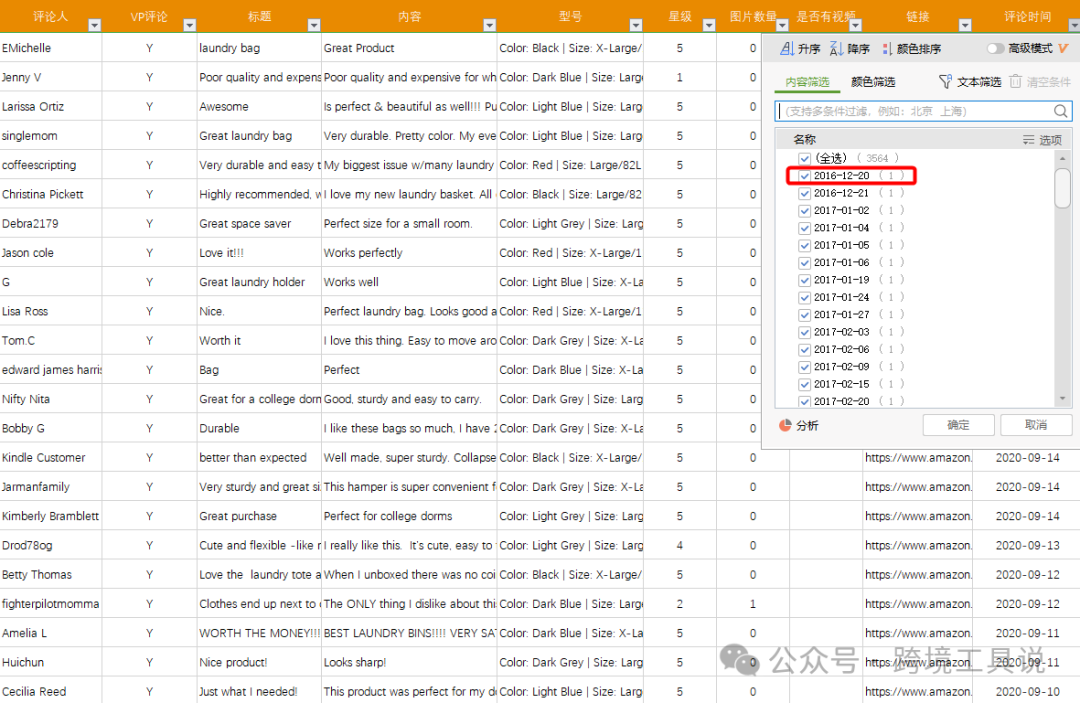Sort by color with 颜色排序

(911, 49)
